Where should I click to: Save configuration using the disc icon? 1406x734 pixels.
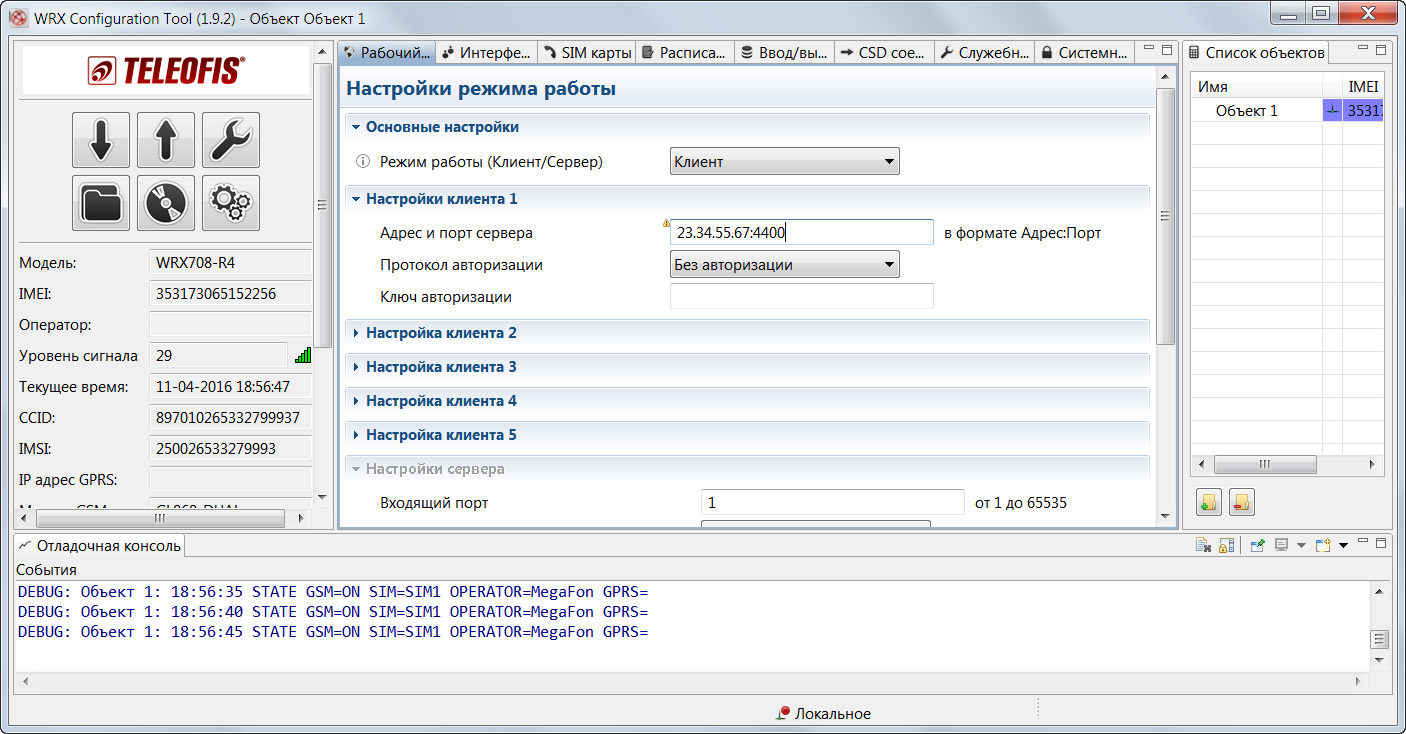(165, 203)
